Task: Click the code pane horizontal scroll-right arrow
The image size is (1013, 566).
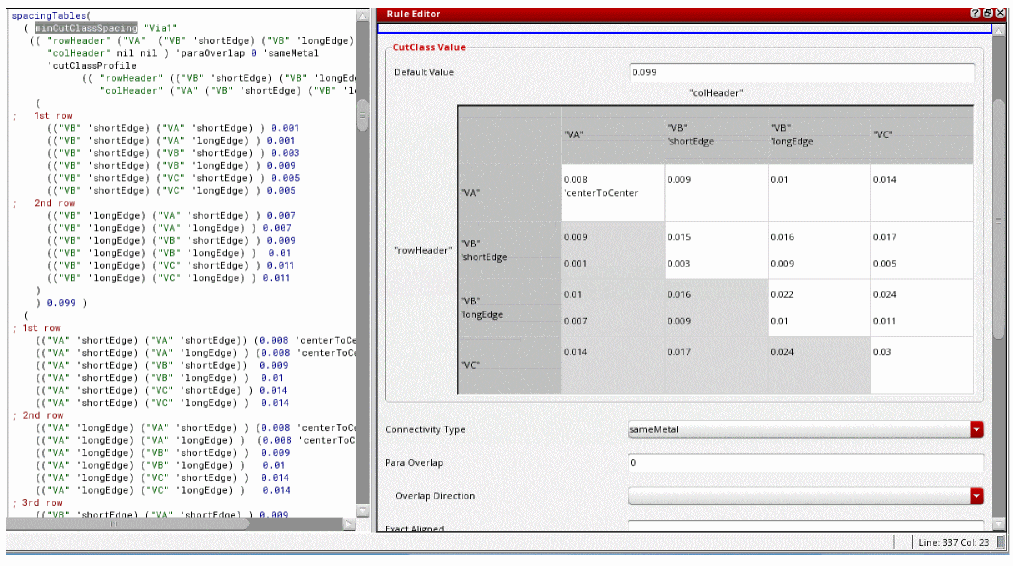Action: pyautogui.click(x=349, y=522)
